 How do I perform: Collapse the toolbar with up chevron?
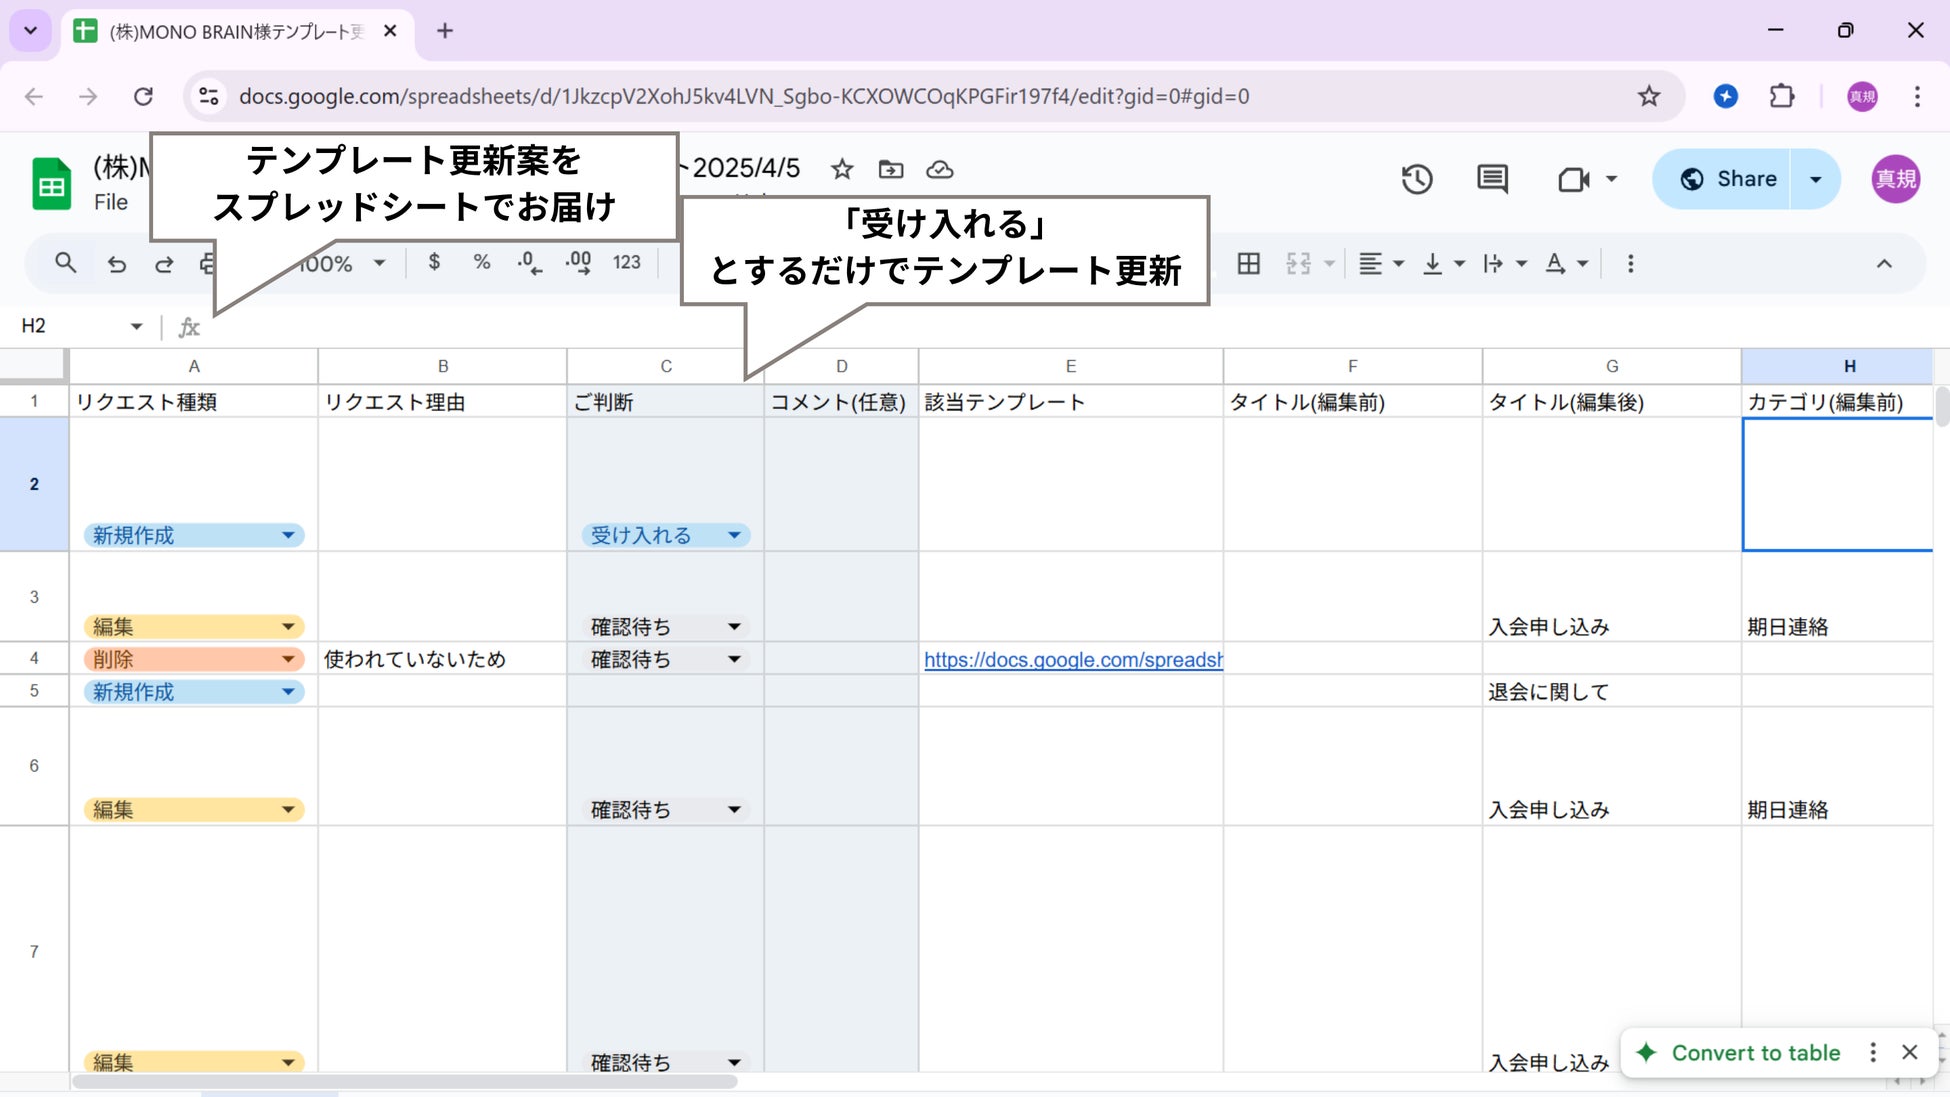coord(1884,264)
